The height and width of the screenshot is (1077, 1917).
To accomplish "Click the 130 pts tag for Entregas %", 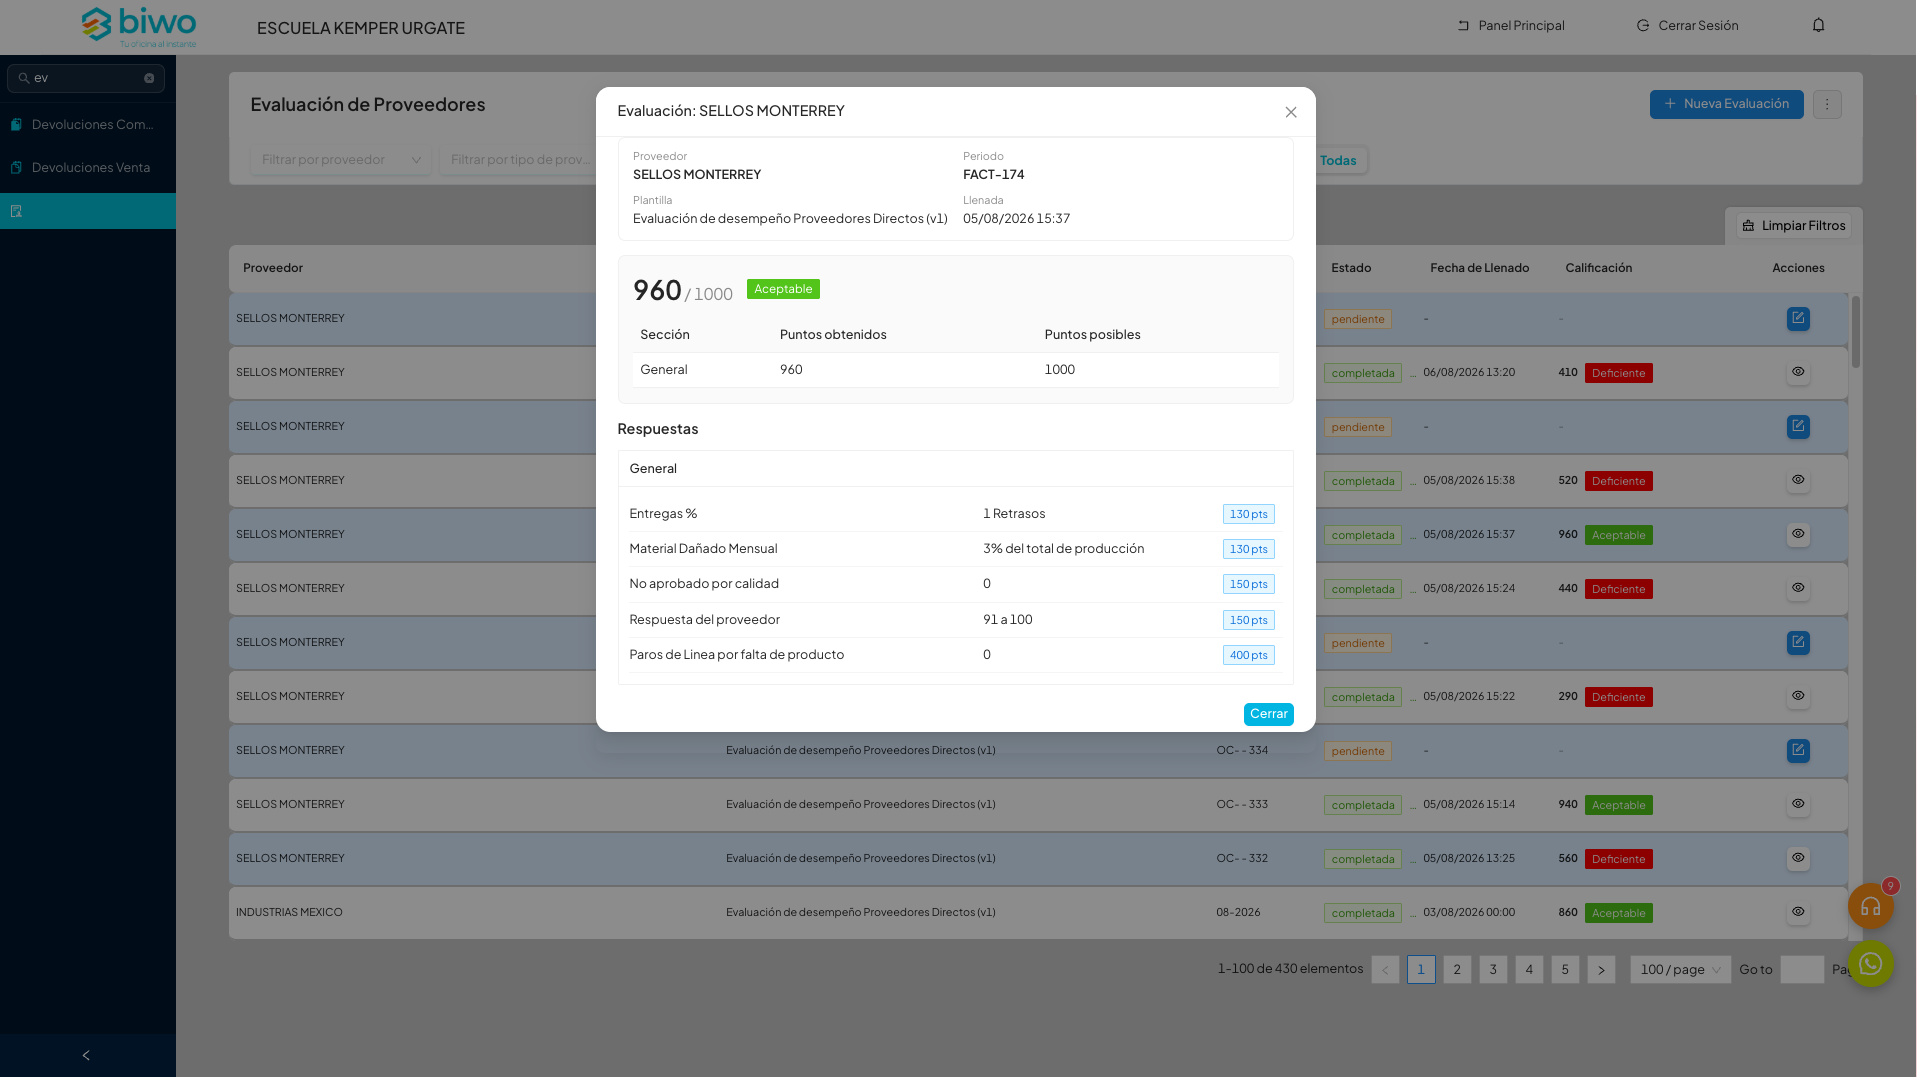I will 1248,514.
